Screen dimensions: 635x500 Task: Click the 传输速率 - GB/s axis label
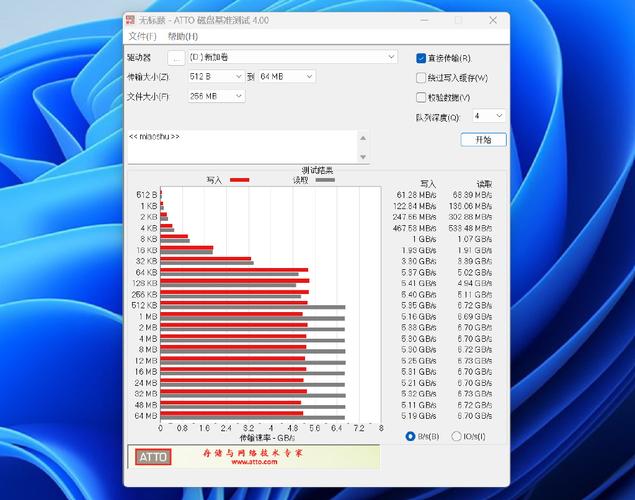pyautogui.click(x=267, y=438)
